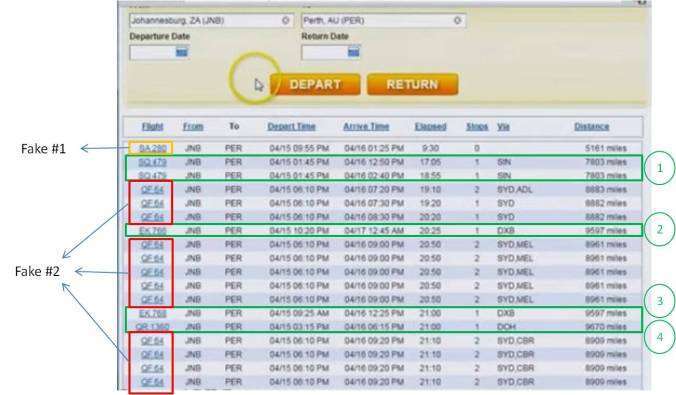Screen dimensions: 676x395
Task: Clear the Johannesburg origin field icon
Action: tap(285, 20)
